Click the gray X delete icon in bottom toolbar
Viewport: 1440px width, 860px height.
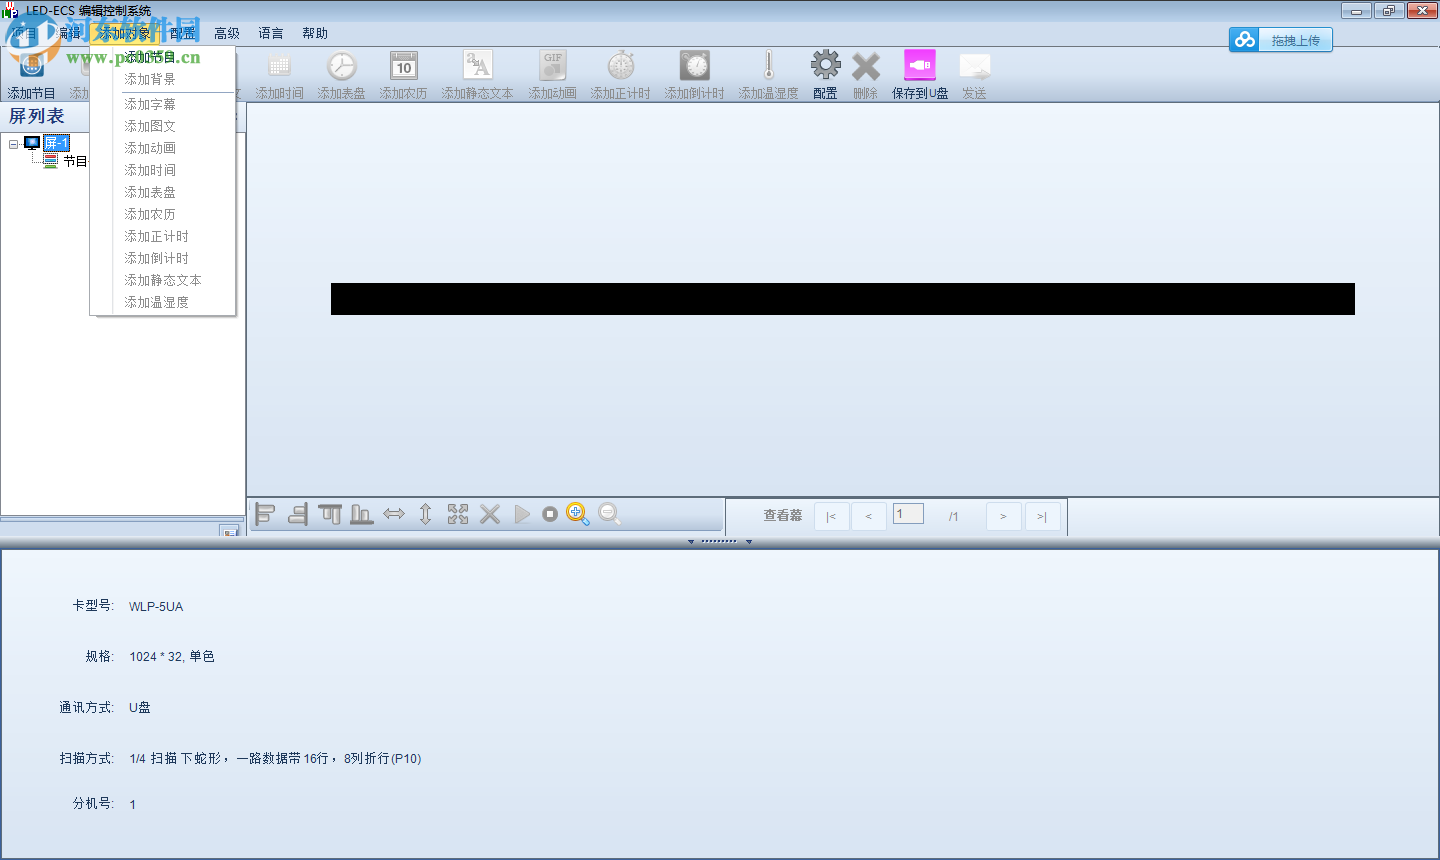tap(490, 514)
